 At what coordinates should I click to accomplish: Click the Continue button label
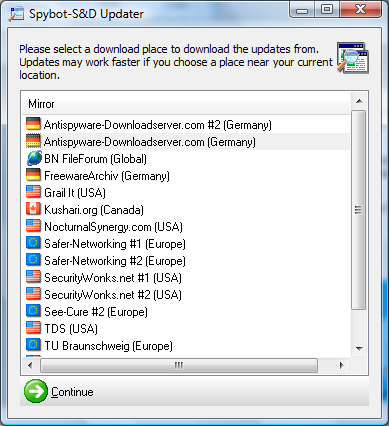pyautogui.click(x=72, y=392)
